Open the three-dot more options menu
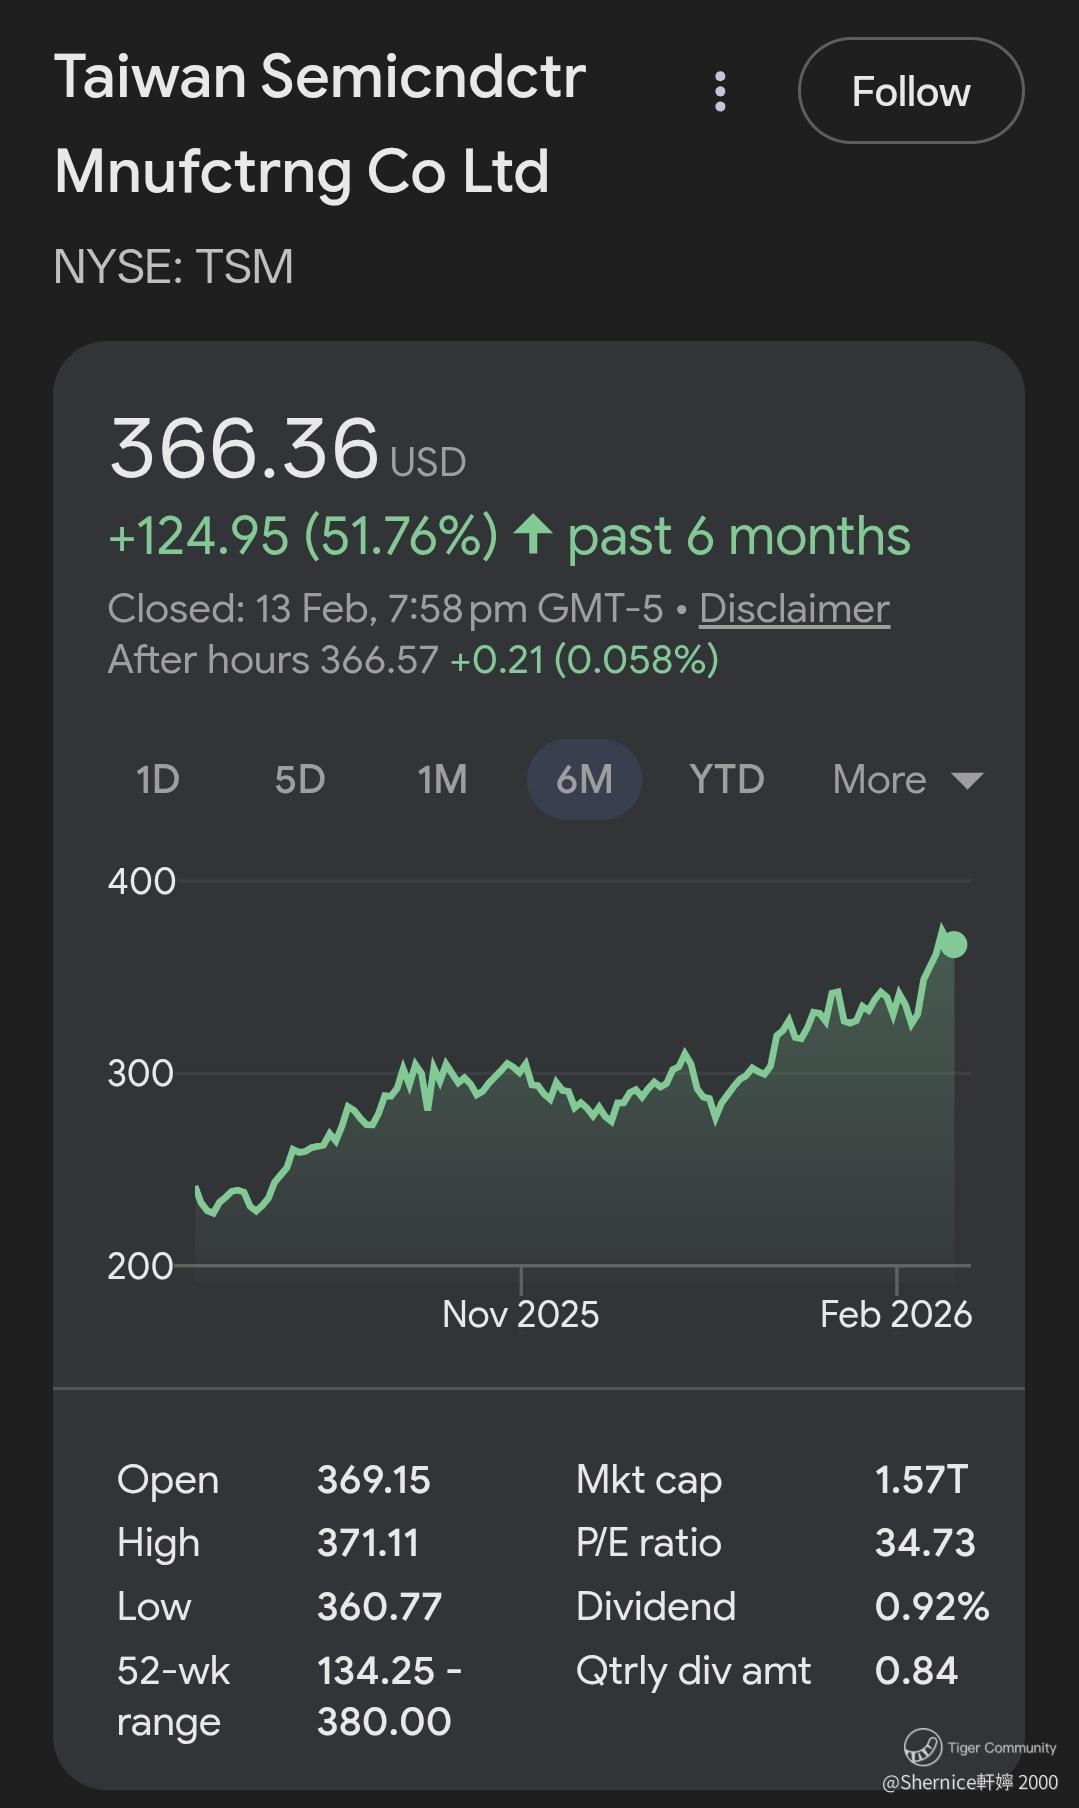Screen dimensions: 1079x1808 pyautogui.click(x=720, y=92)
